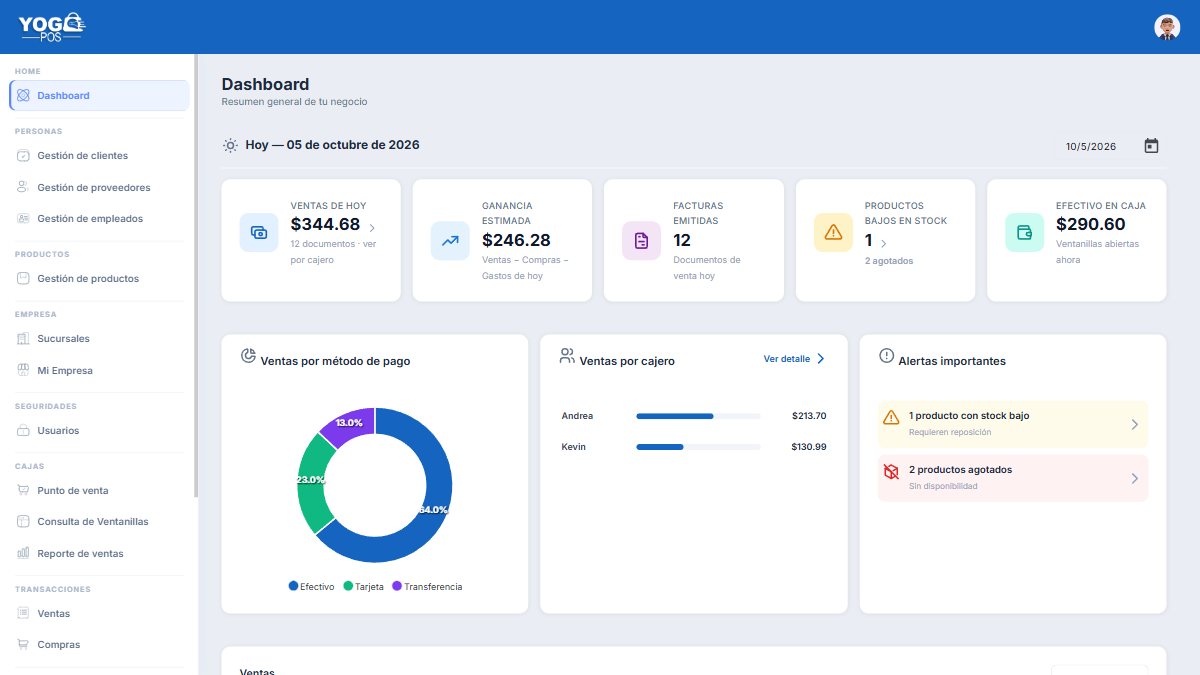The width and height of the screenshot is (1200, 675).
Task: Click the Consulta de Ventanillas icon
Action: tap(23, 522)
